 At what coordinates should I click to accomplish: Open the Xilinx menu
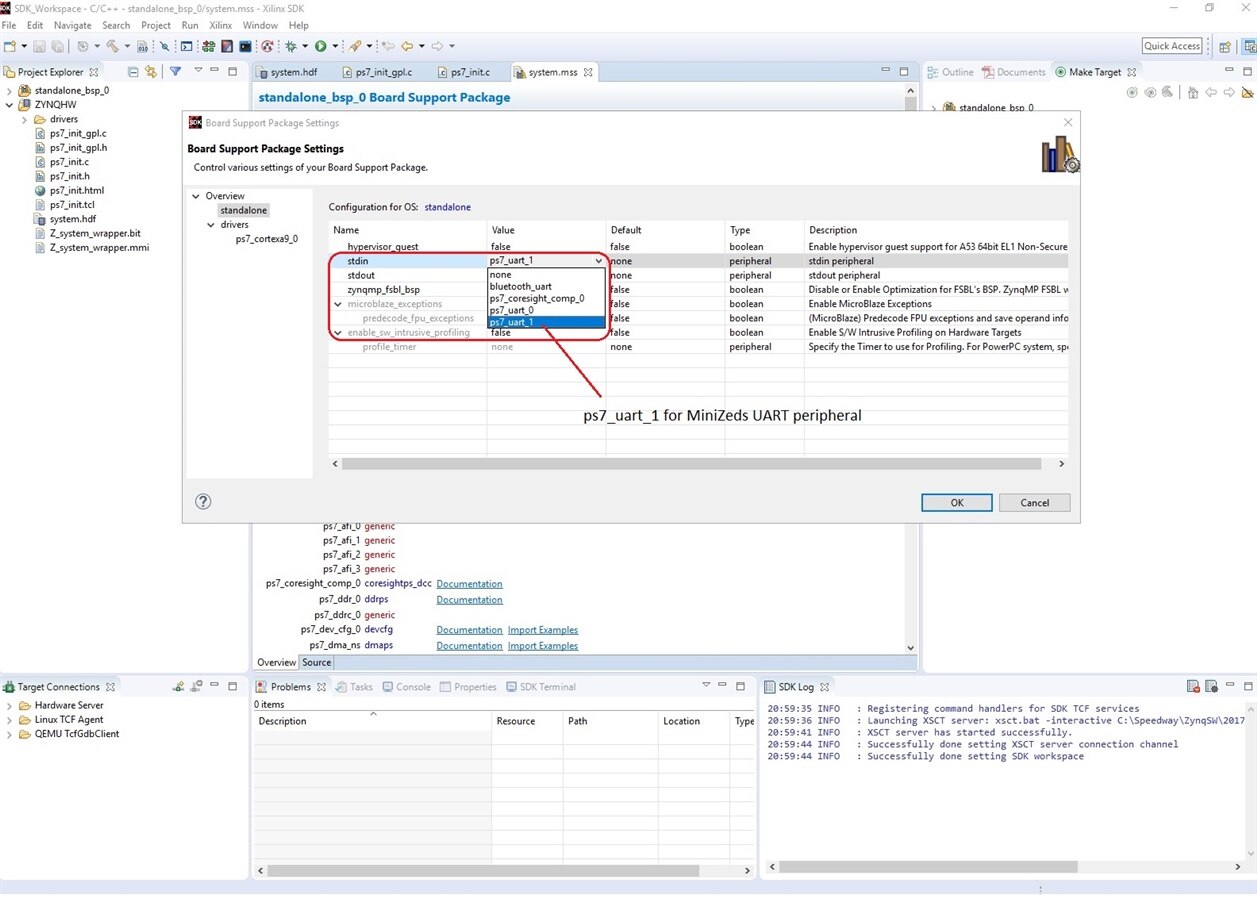coord(220,25)
